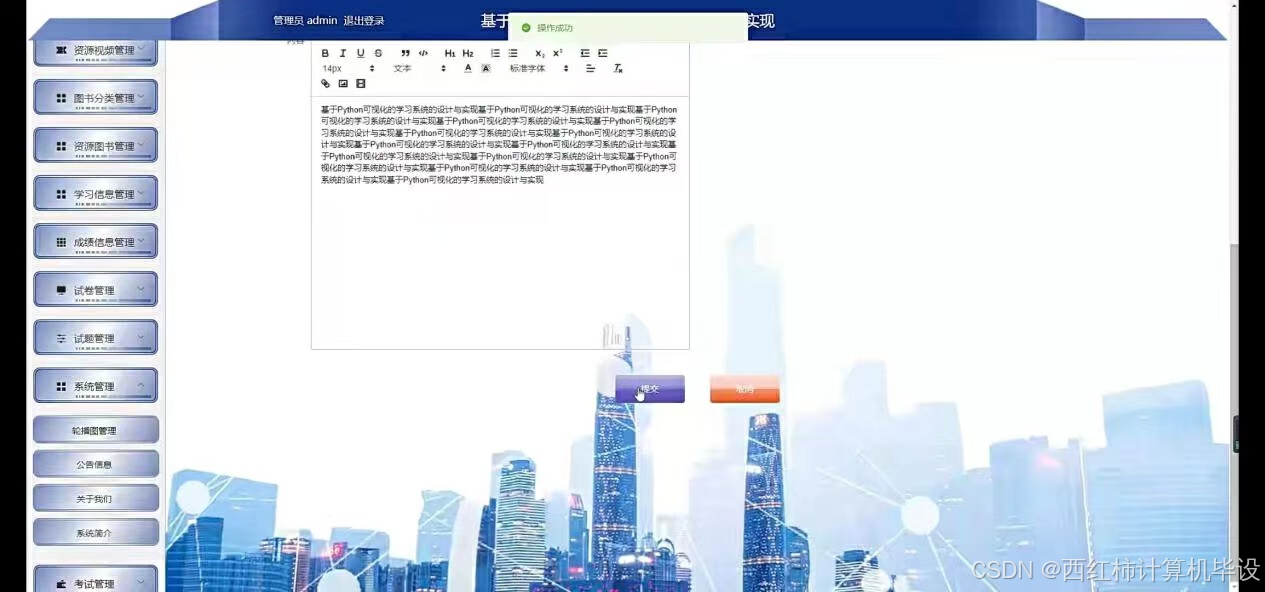Open the text background color picker
The width and height of the screenshot is (1265, 592).
[486, 68]
